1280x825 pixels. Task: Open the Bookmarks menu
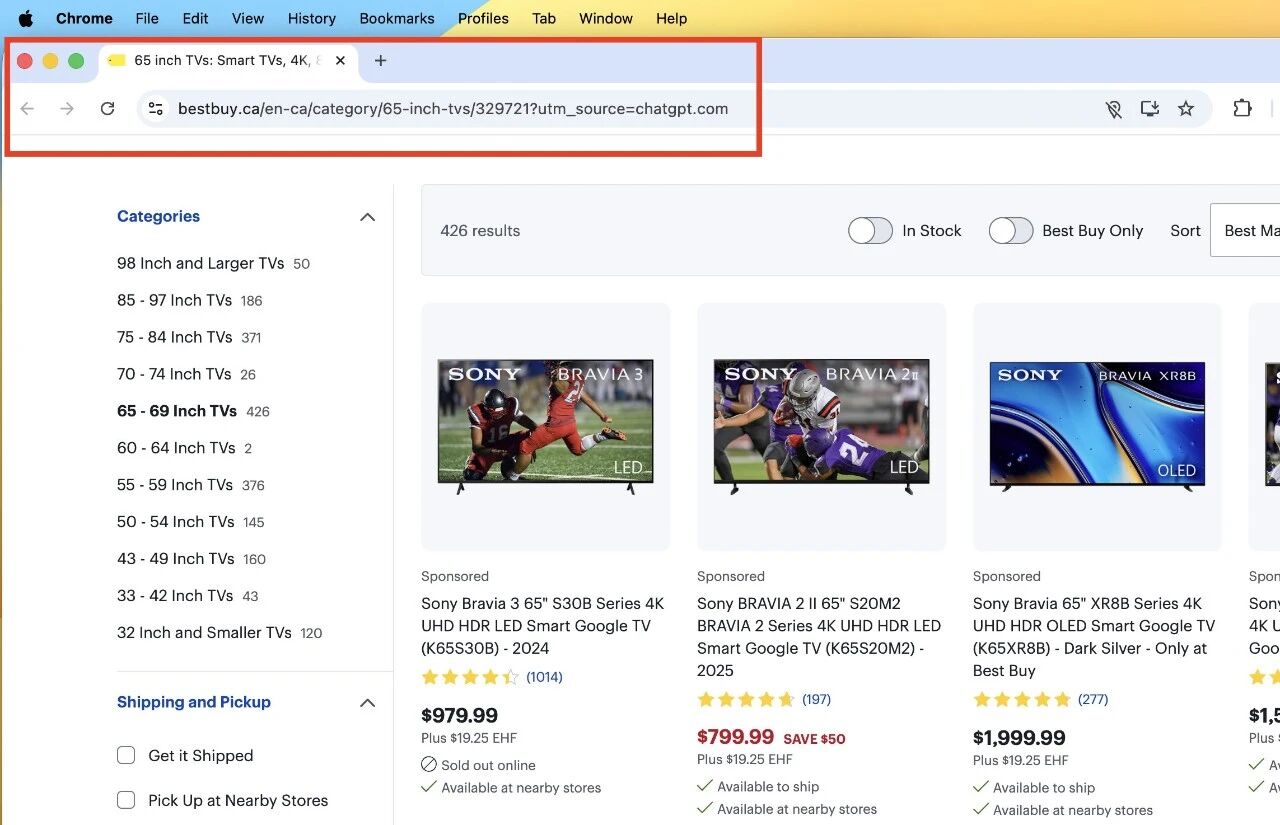[x=397, y=18]
